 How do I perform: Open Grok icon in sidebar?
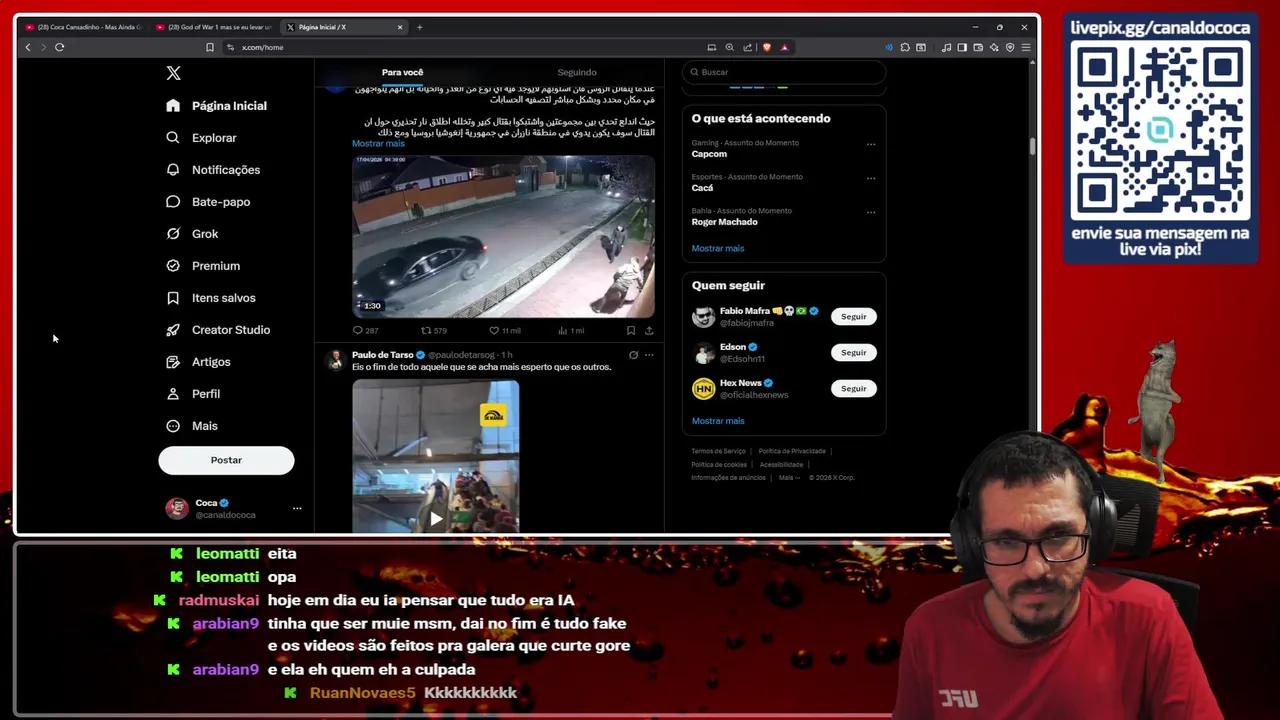tap(173, 234)
